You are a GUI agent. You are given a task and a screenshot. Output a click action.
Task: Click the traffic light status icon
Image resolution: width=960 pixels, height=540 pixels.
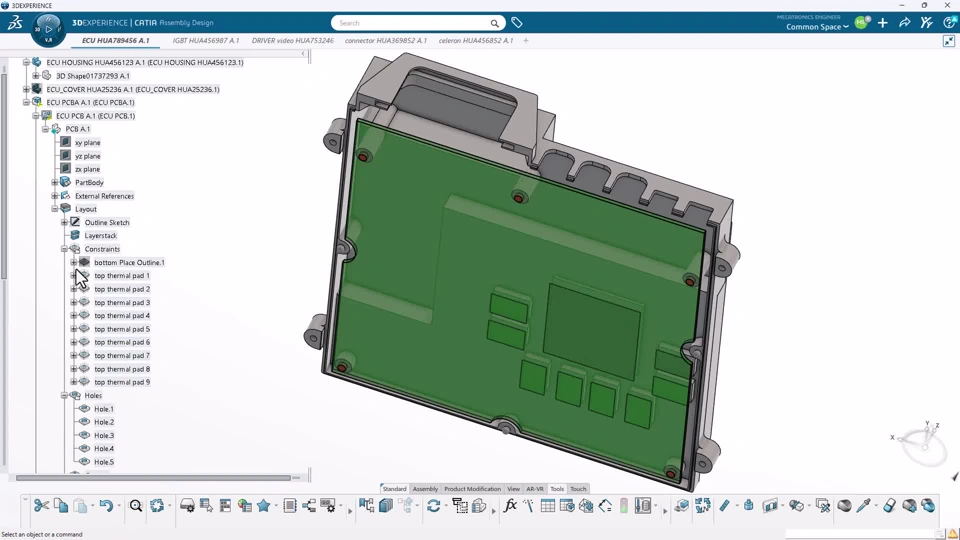pos(624,506)
